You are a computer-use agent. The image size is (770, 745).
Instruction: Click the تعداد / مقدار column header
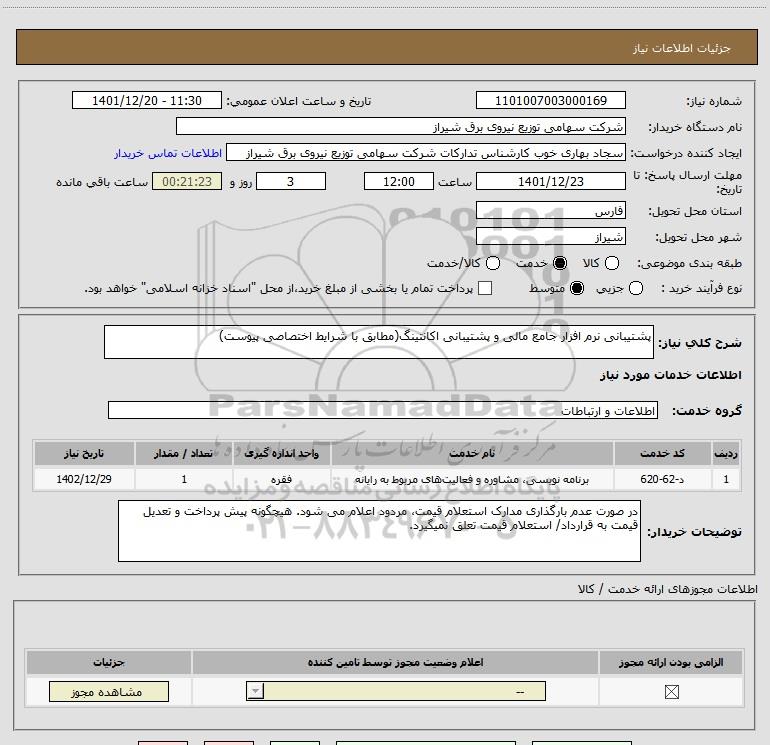click(184, 453)
